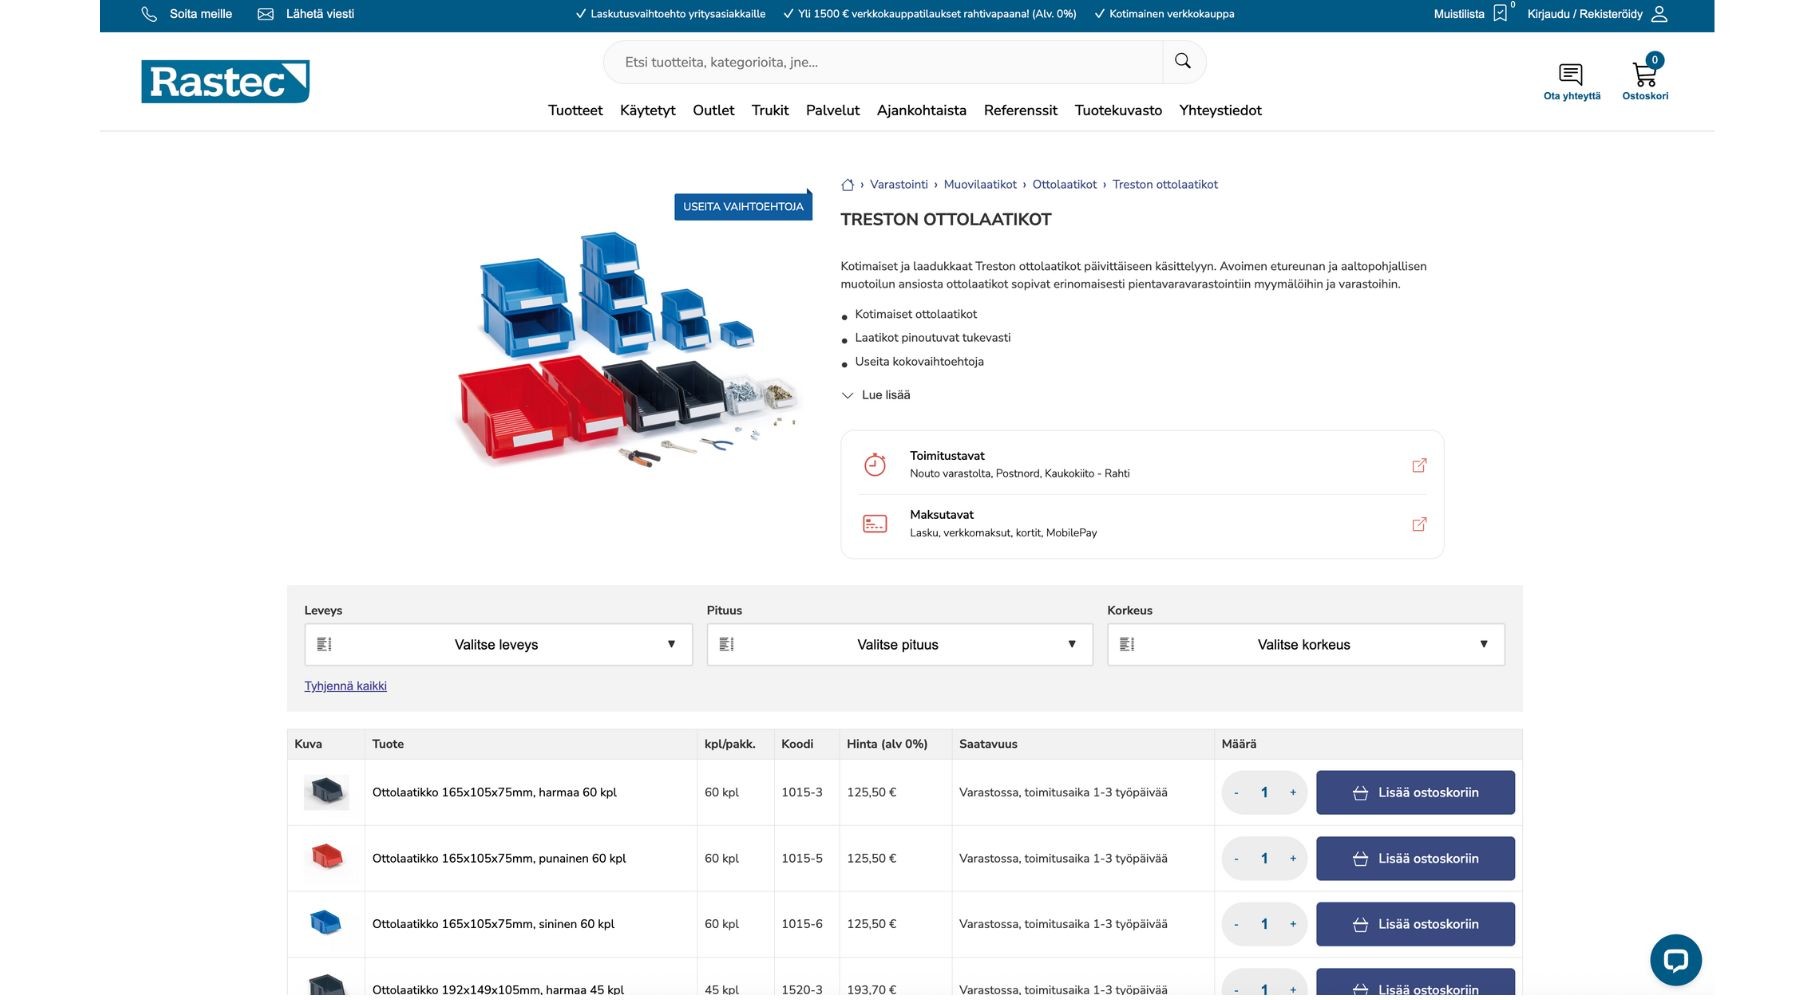The image size is (1800, 1000).
Task: Click the search magnifier icon
Action: coord(1183,61)
